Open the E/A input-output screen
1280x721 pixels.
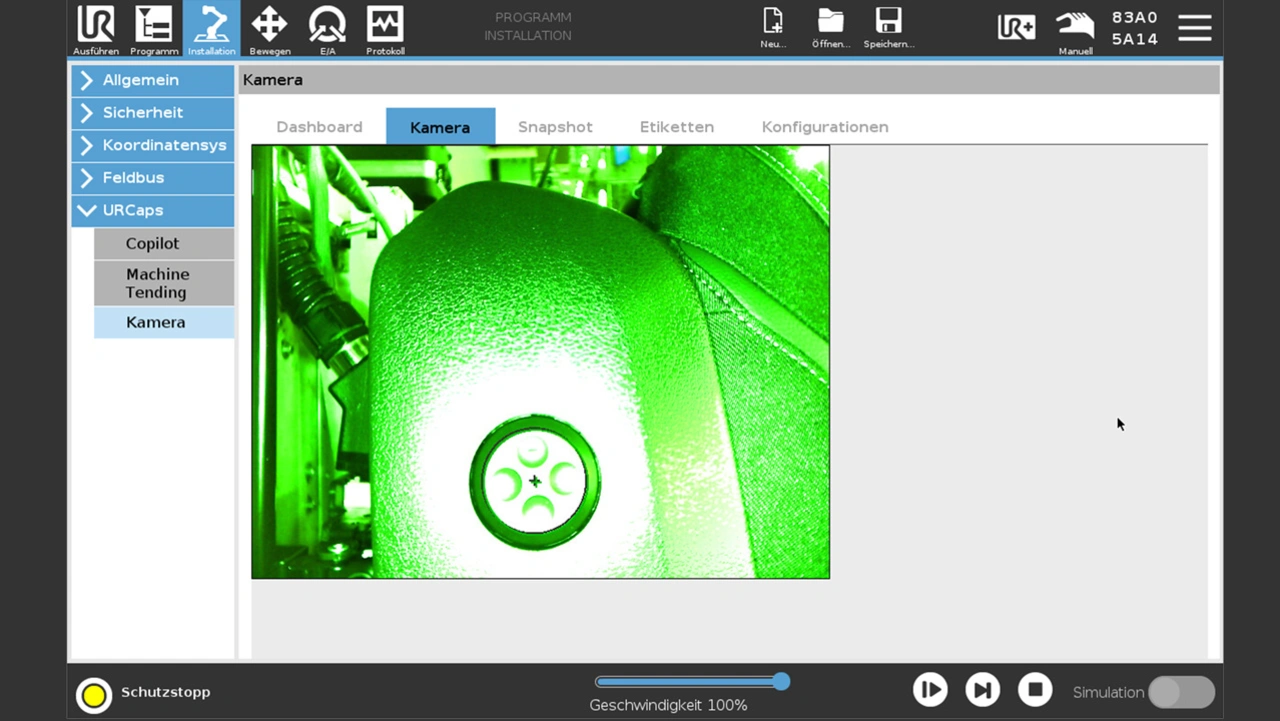pyautogui.click(x=327, y=30)
